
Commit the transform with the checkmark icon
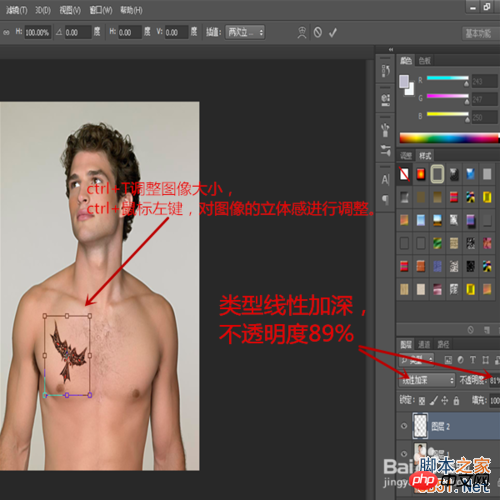(333, 32)
